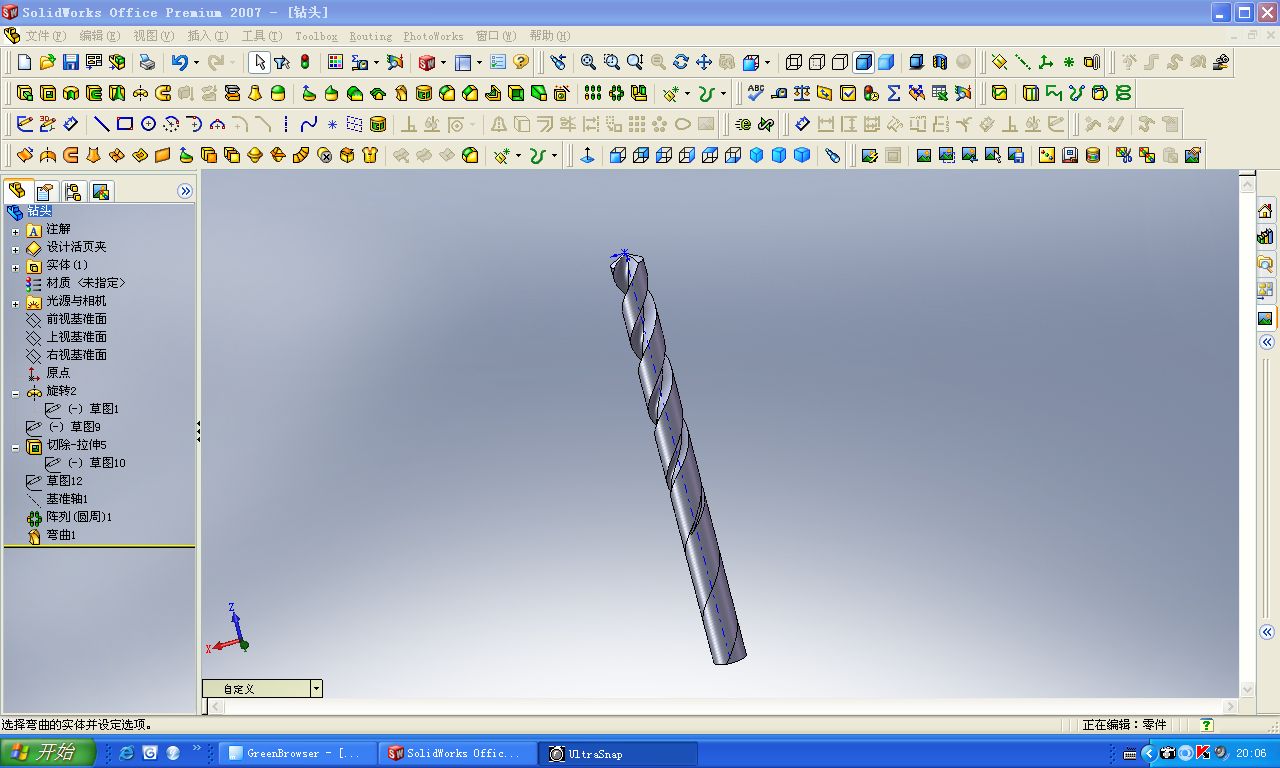Open Equations with the sigma icon
This screenshot has height=768, width=1280.
pos(894,93)
